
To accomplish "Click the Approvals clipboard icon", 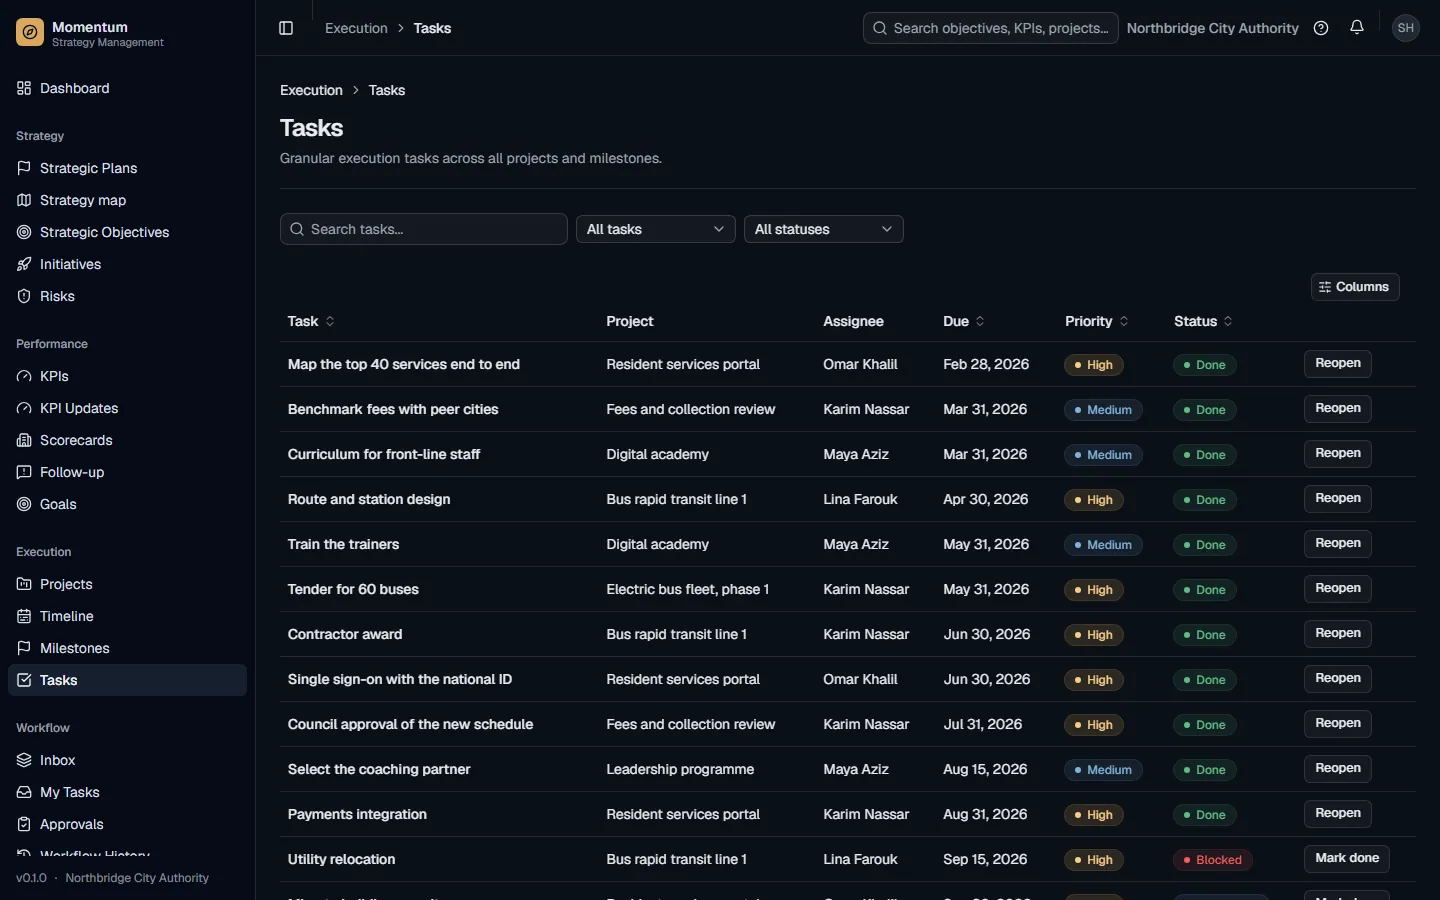I will (24, 824).
